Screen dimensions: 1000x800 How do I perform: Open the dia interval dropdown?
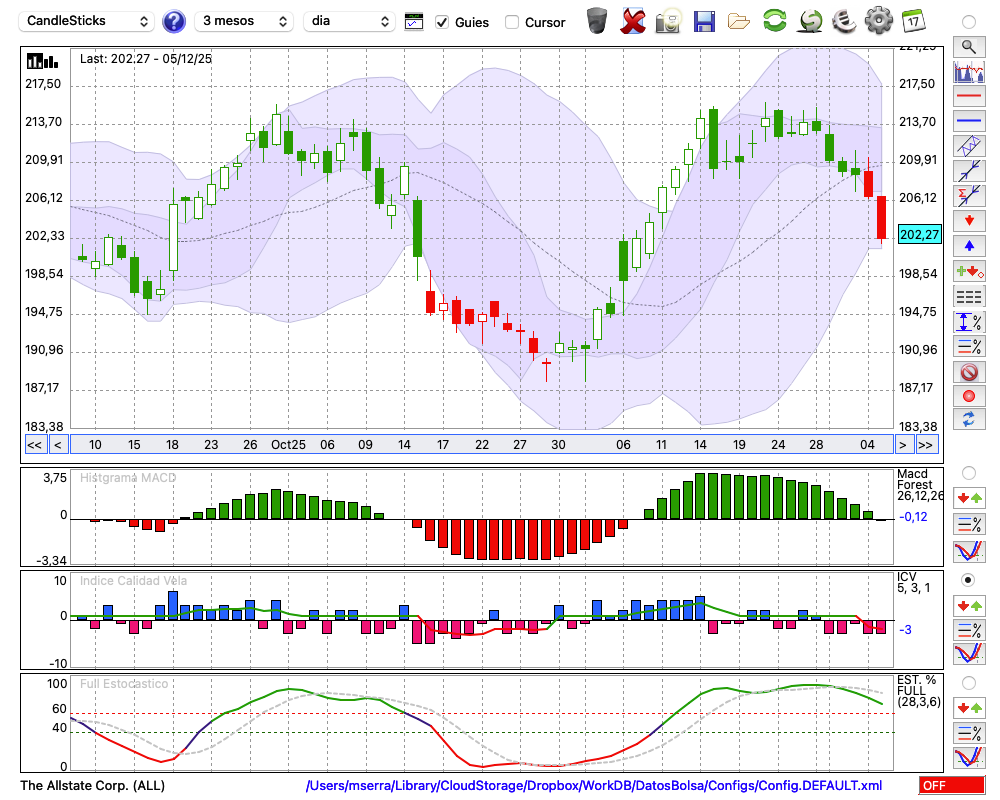click(x=349, y=21)
